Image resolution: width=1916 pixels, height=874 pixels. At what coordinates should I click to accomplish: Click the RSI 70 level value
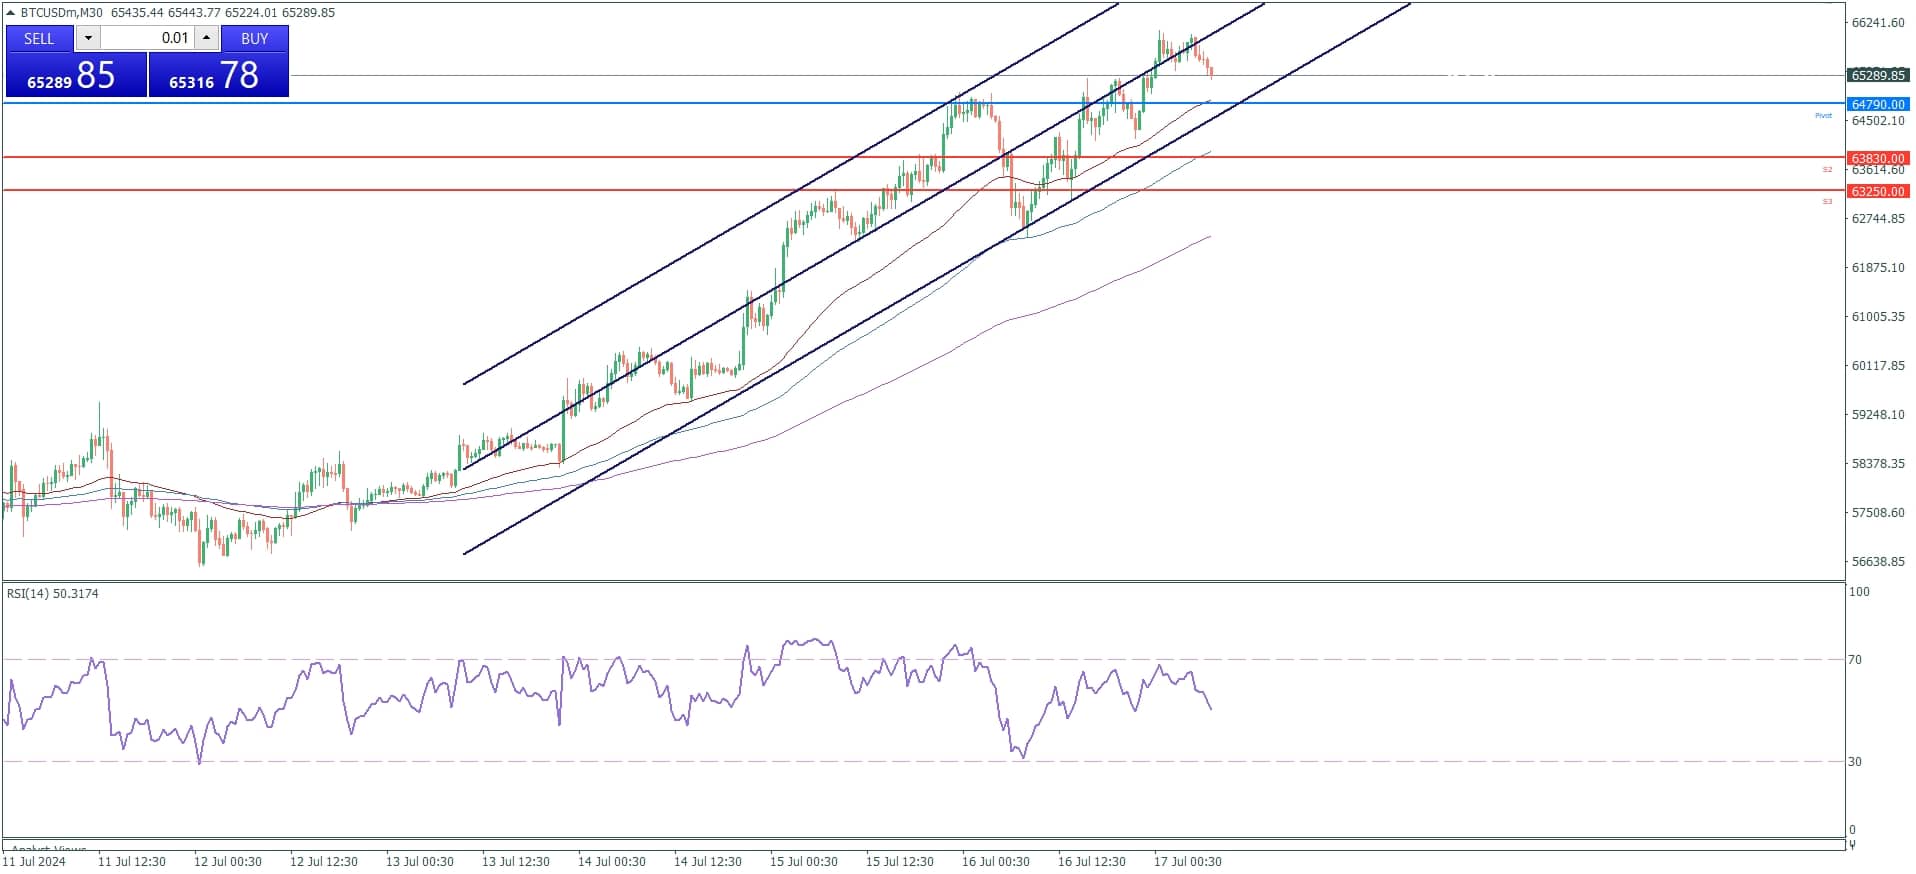click(x=1855, y=660)
